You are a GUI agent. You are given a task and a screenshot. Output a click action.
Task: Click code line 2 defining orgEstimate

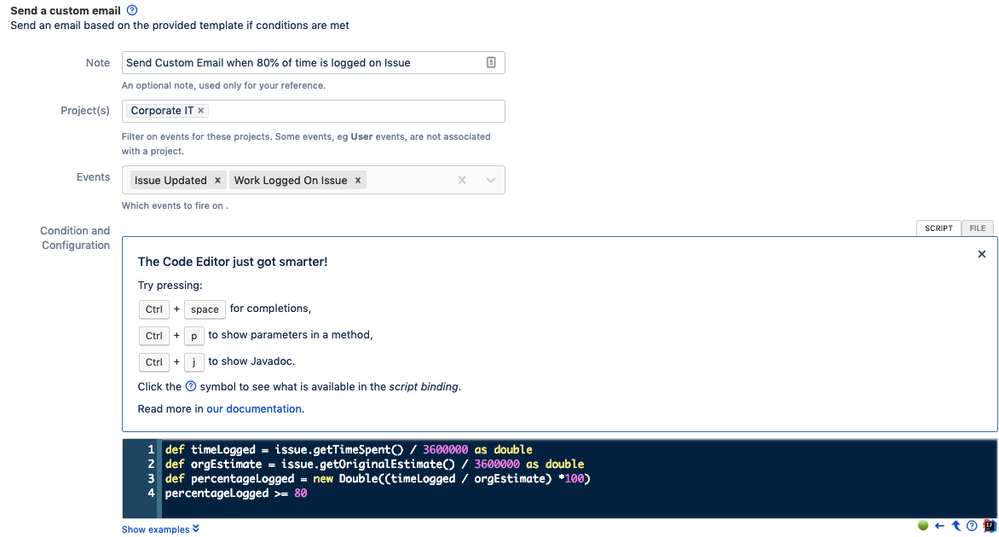coord(375,464)
